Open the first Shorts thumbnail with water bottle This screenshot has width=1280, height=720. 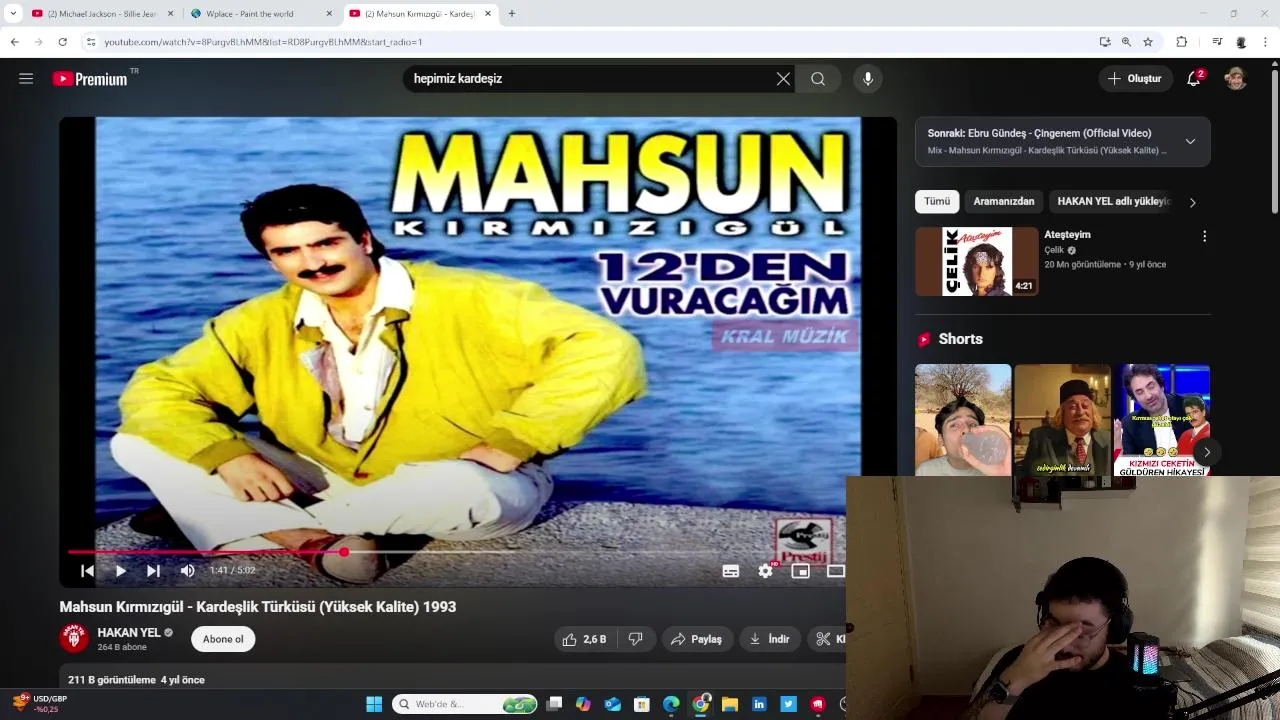963,420
